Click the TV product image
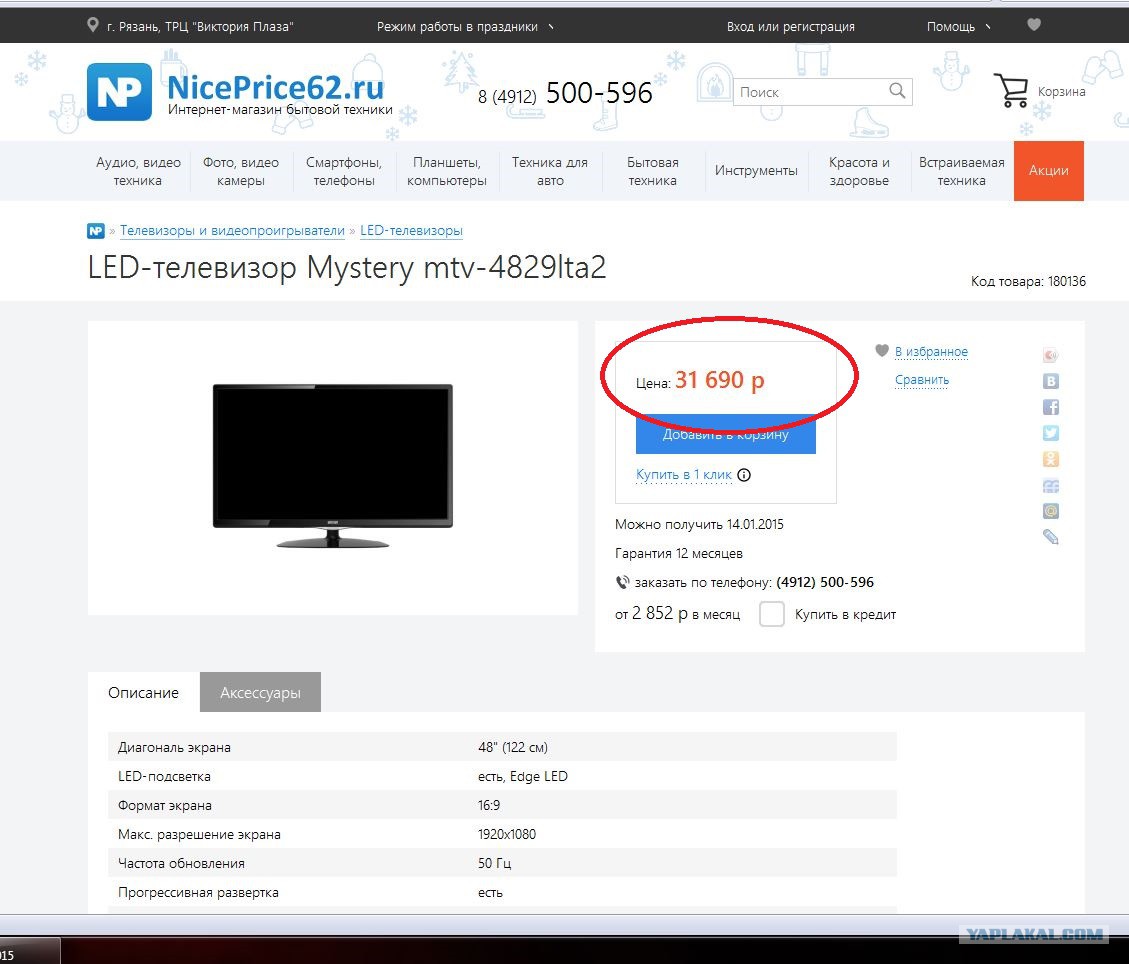The width and height of the screenshot is (1129, 964). (333, 466)
